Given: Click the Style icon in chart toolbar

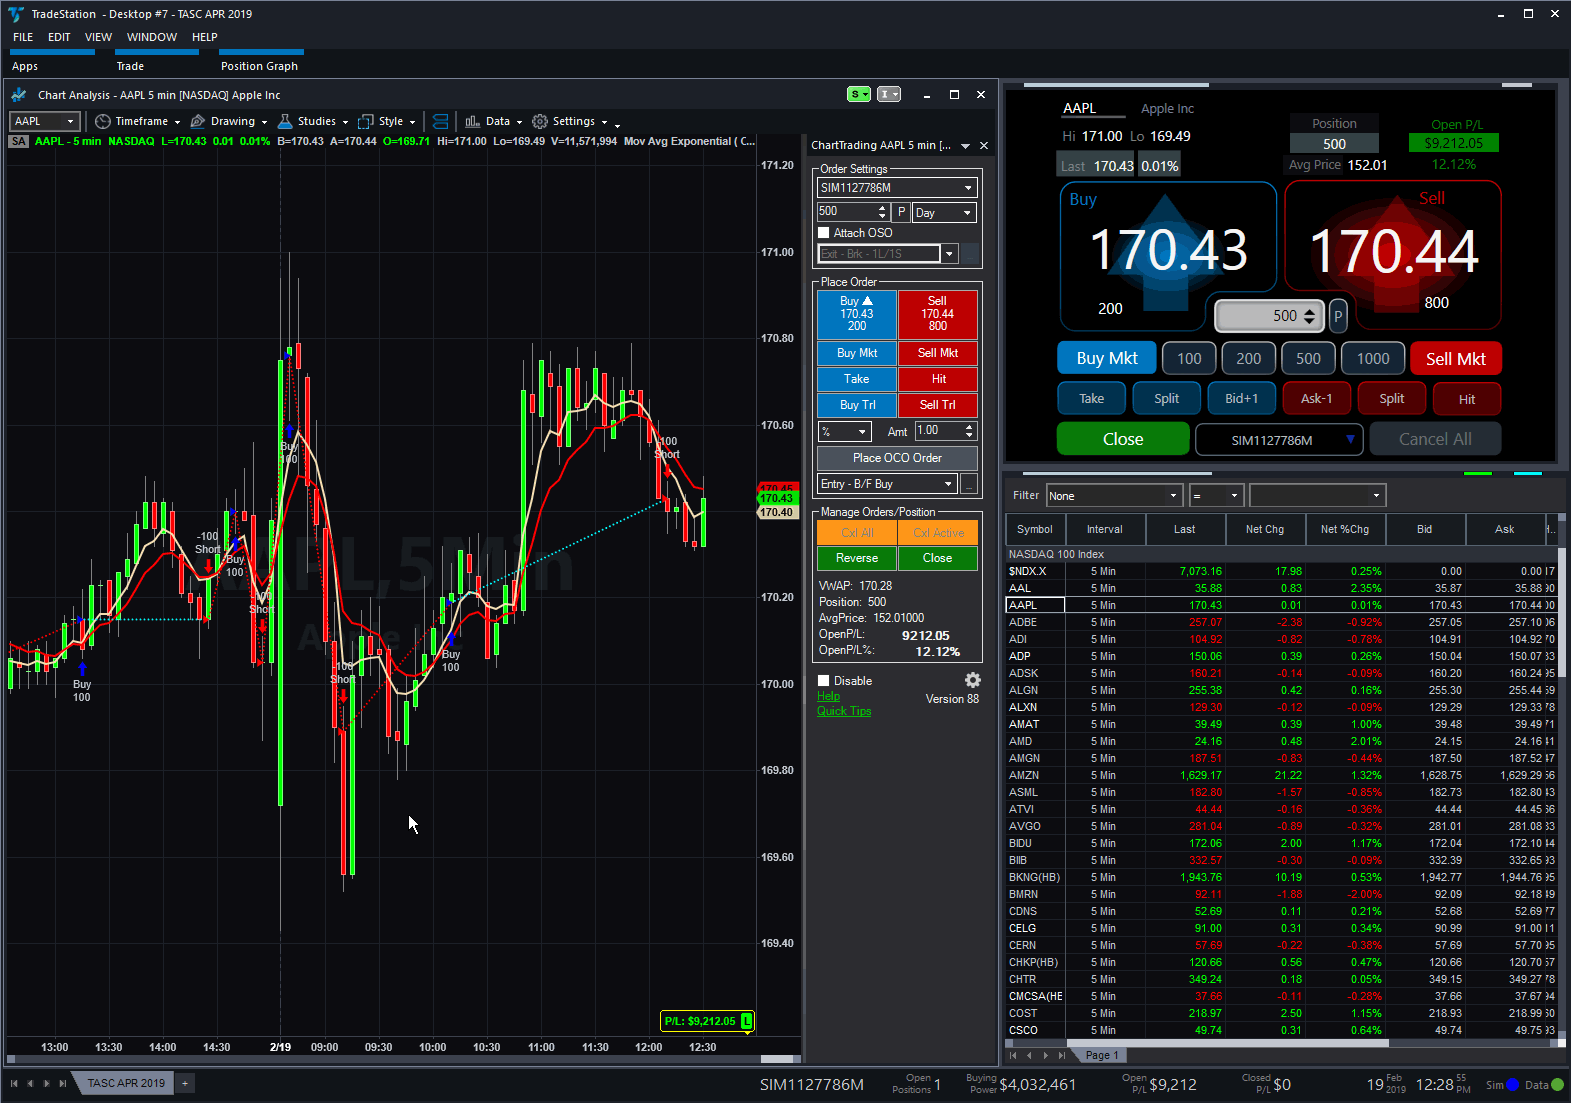Looking at the screenshot, I should pos(366,121).
